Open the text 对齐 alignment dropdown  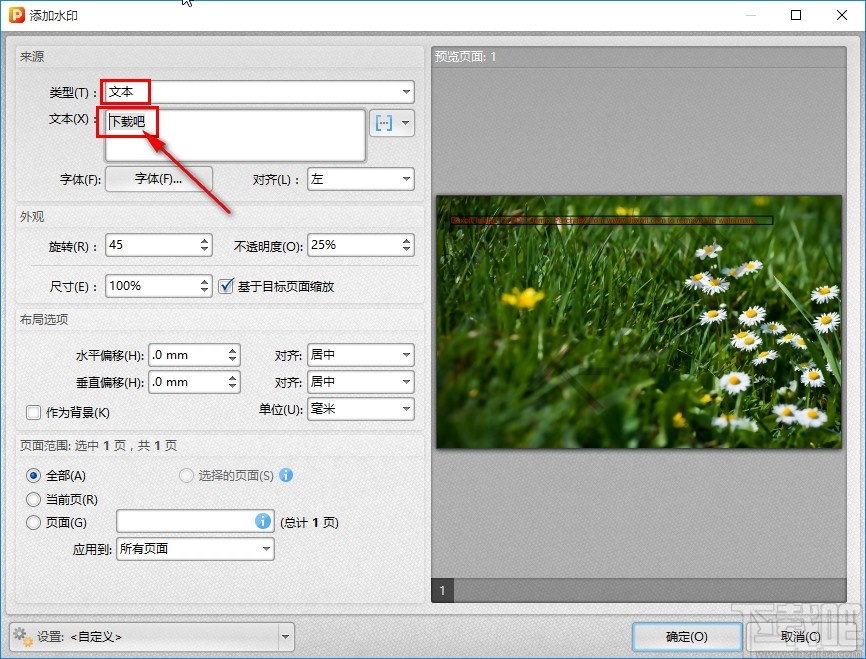(361, 179)
